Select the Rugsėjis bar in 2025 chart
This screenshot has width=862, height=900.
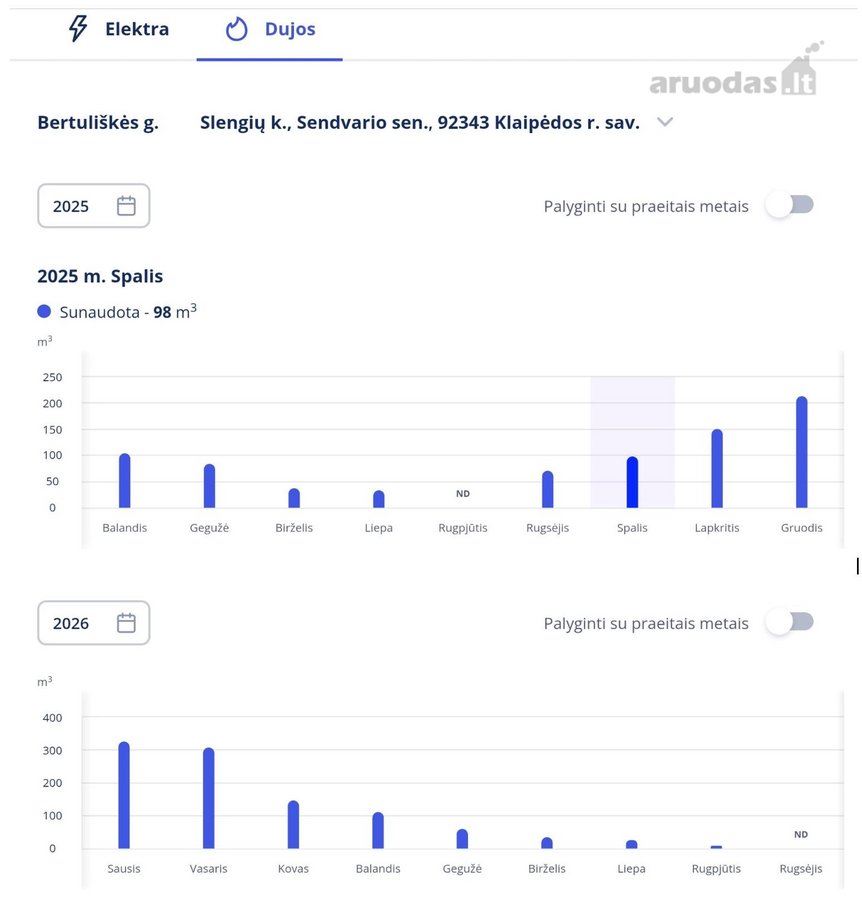click(548, 489)
